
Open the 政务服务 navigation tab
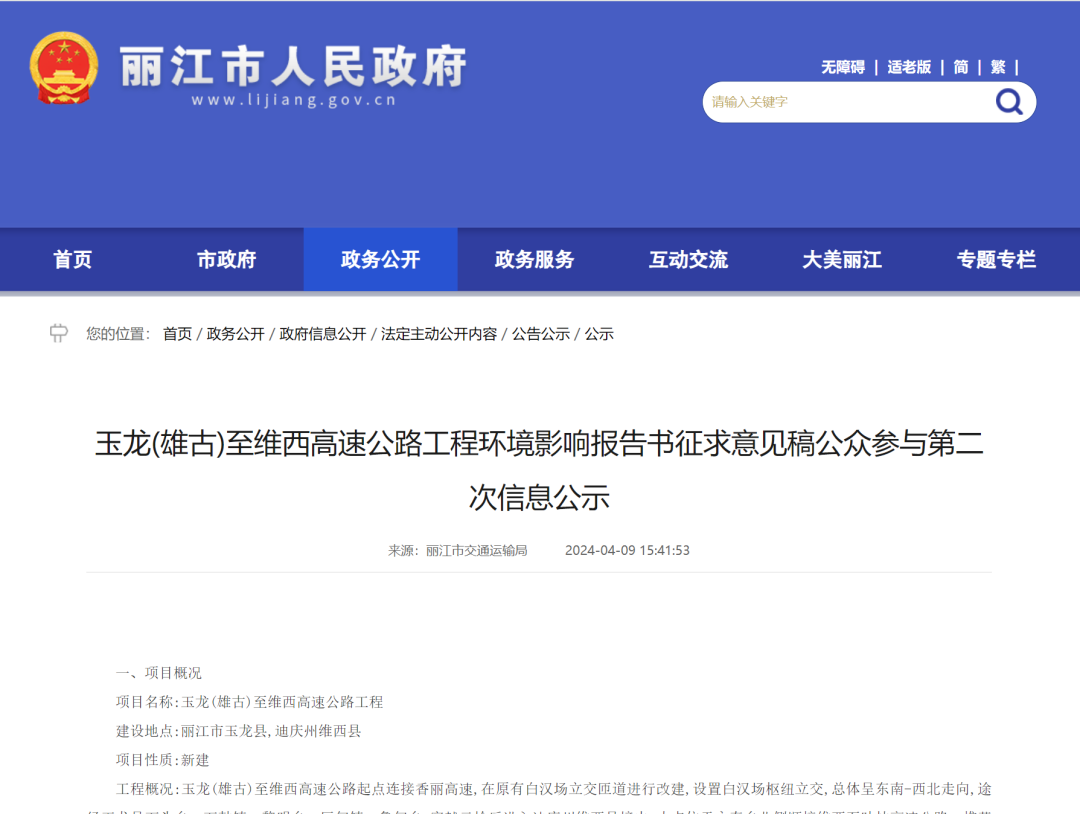(534, 260)
